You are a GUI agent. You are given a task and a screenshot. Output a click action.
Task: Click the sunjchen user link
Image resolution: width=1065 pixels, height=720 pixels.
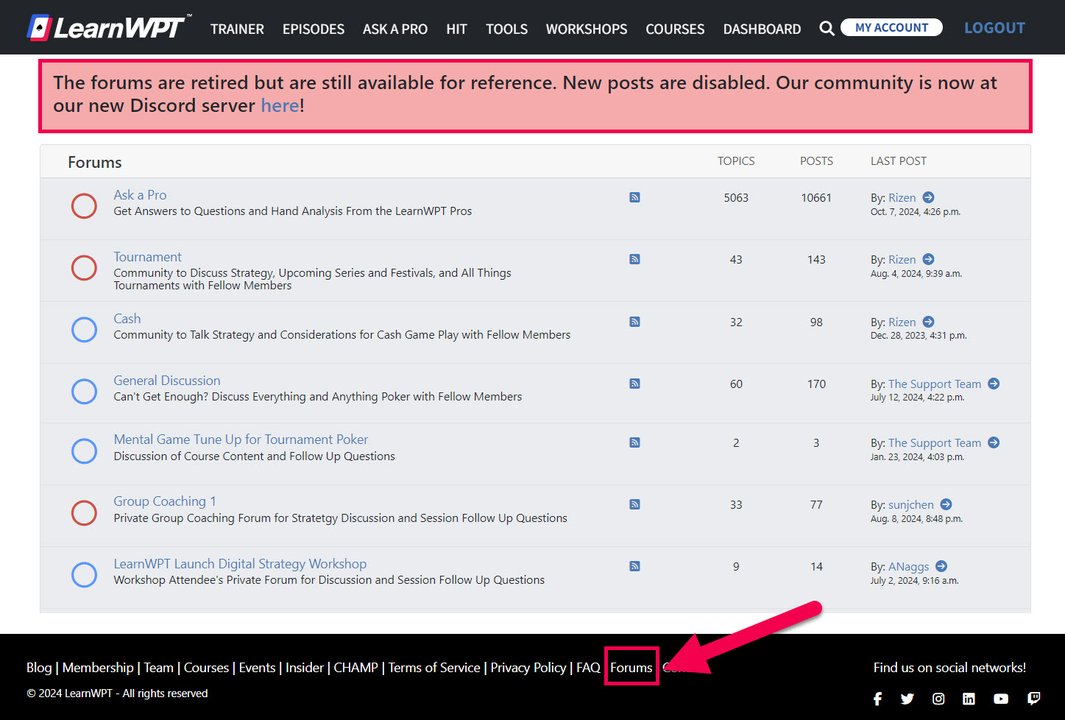tap(911, 505)
